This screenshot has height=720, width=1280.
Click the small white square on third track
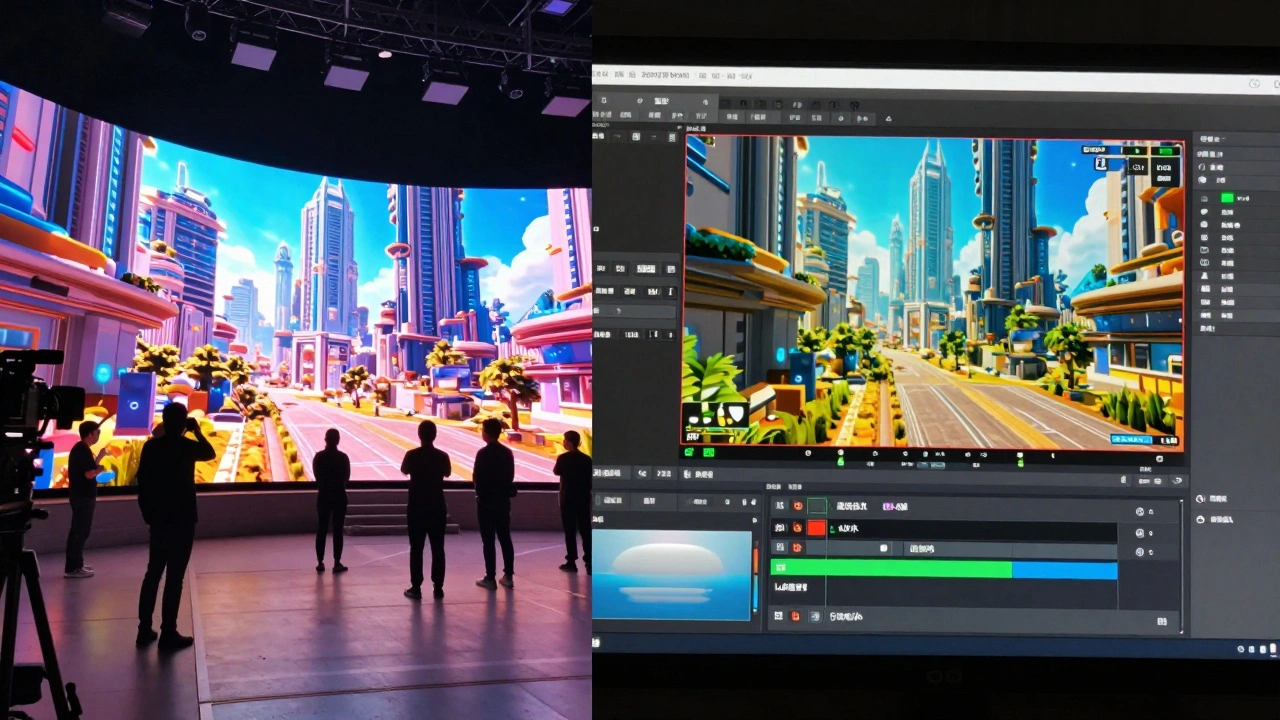click(x=884, y=547)
